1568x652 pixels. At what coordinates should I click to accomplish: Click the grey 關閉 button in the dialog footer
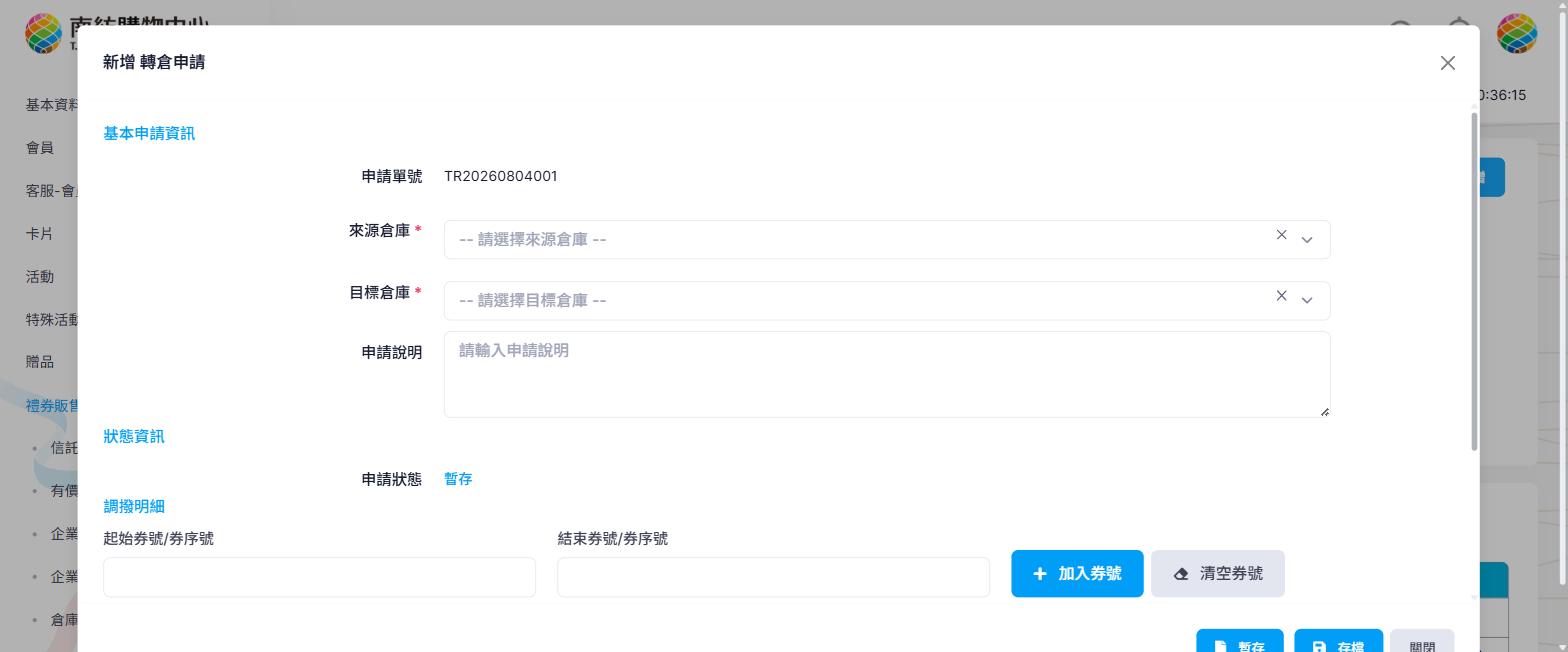coord(1422,641)
